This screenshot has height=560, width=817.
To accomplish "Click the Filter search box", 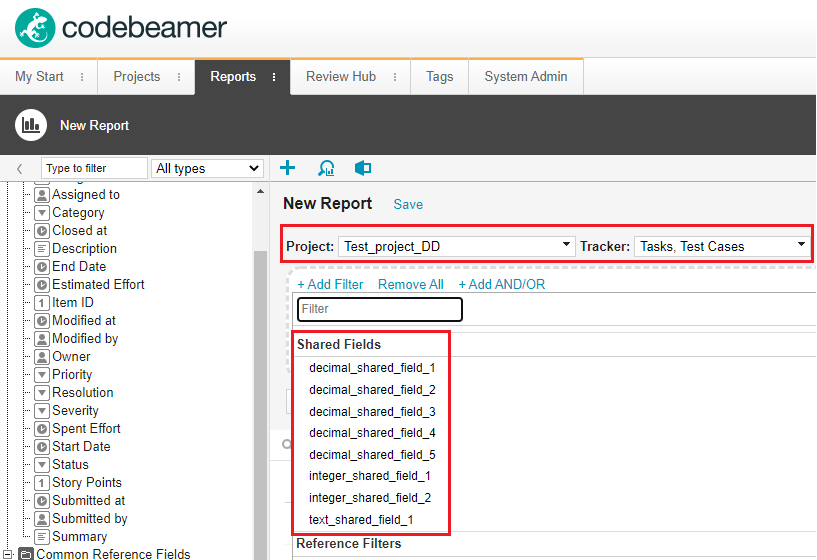I will [379, 309].
